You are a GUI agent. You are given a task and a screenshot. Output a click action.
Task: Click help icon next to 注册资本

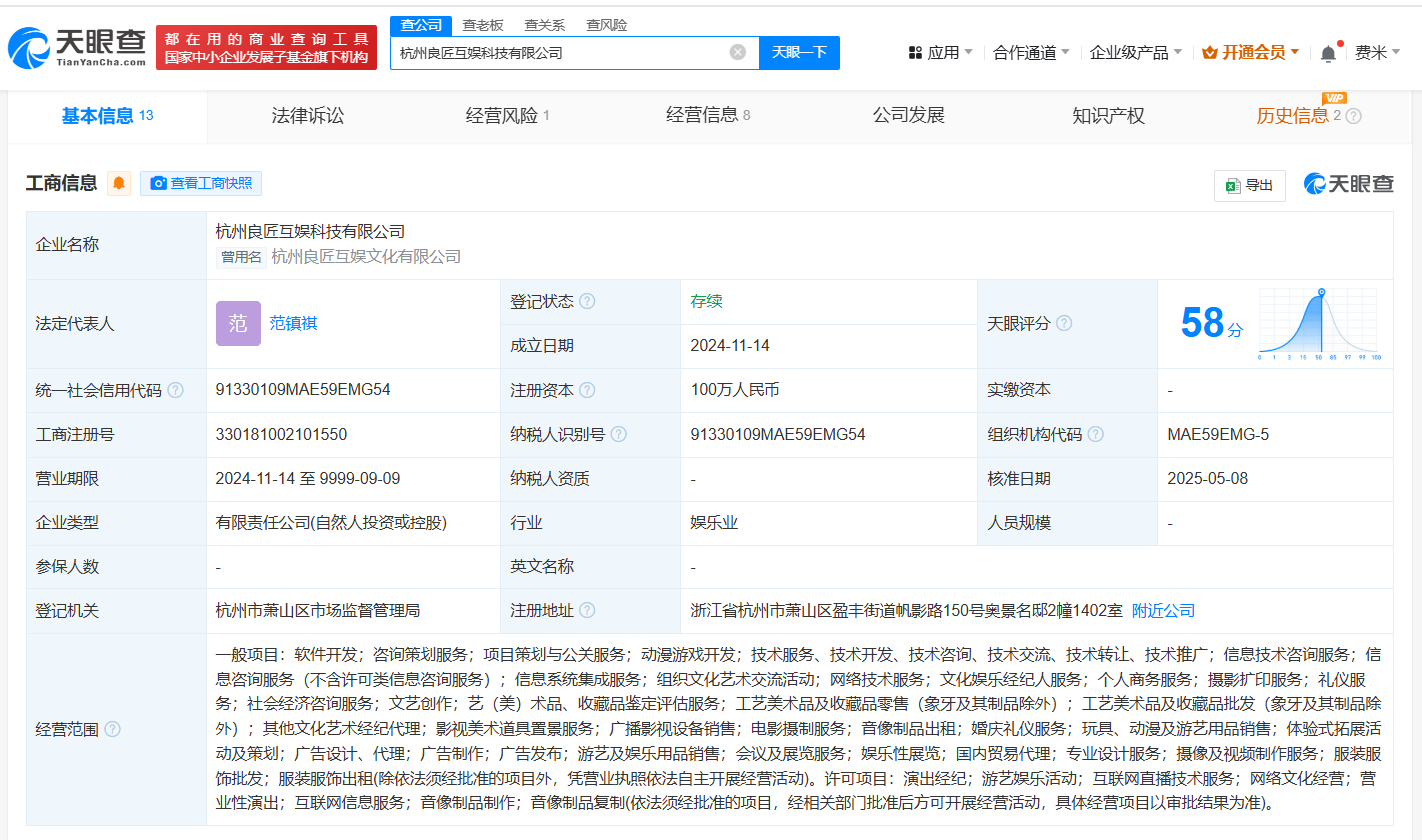pos(587,390)
